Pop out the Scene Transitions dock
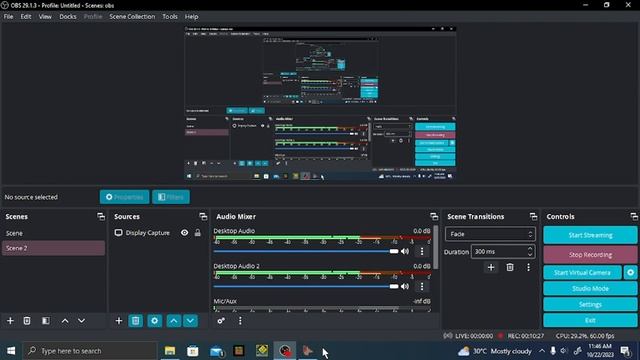The width and height of the screenshot is (640, 360). (x=533, y=217)
